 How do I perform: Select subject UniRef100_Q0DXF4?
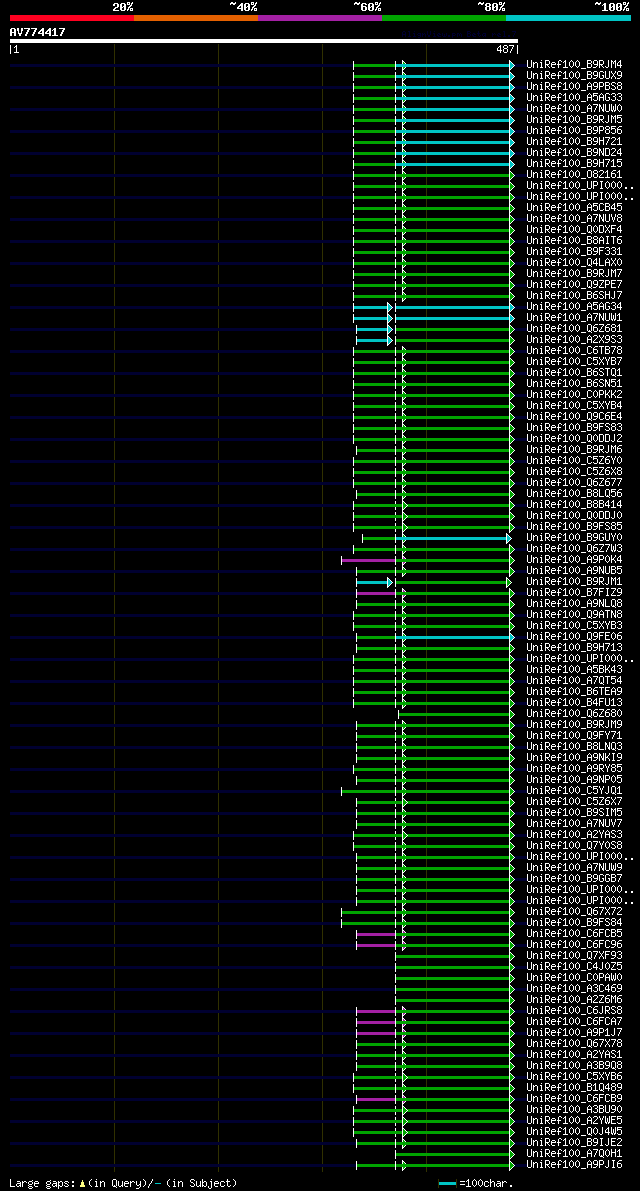(574, 230)
